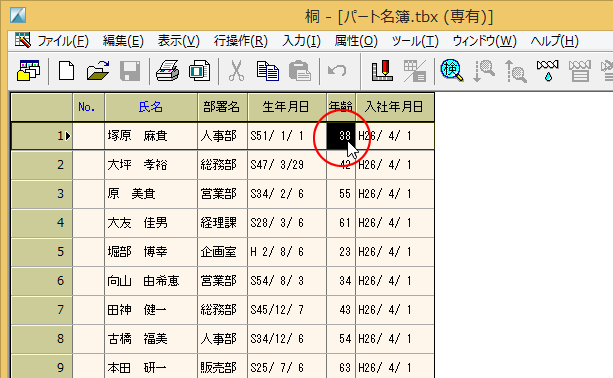Open the ヘルプ(H) menu
This screenshot has width=613, height=378.
pyautogui.click(x=554, y=41)
